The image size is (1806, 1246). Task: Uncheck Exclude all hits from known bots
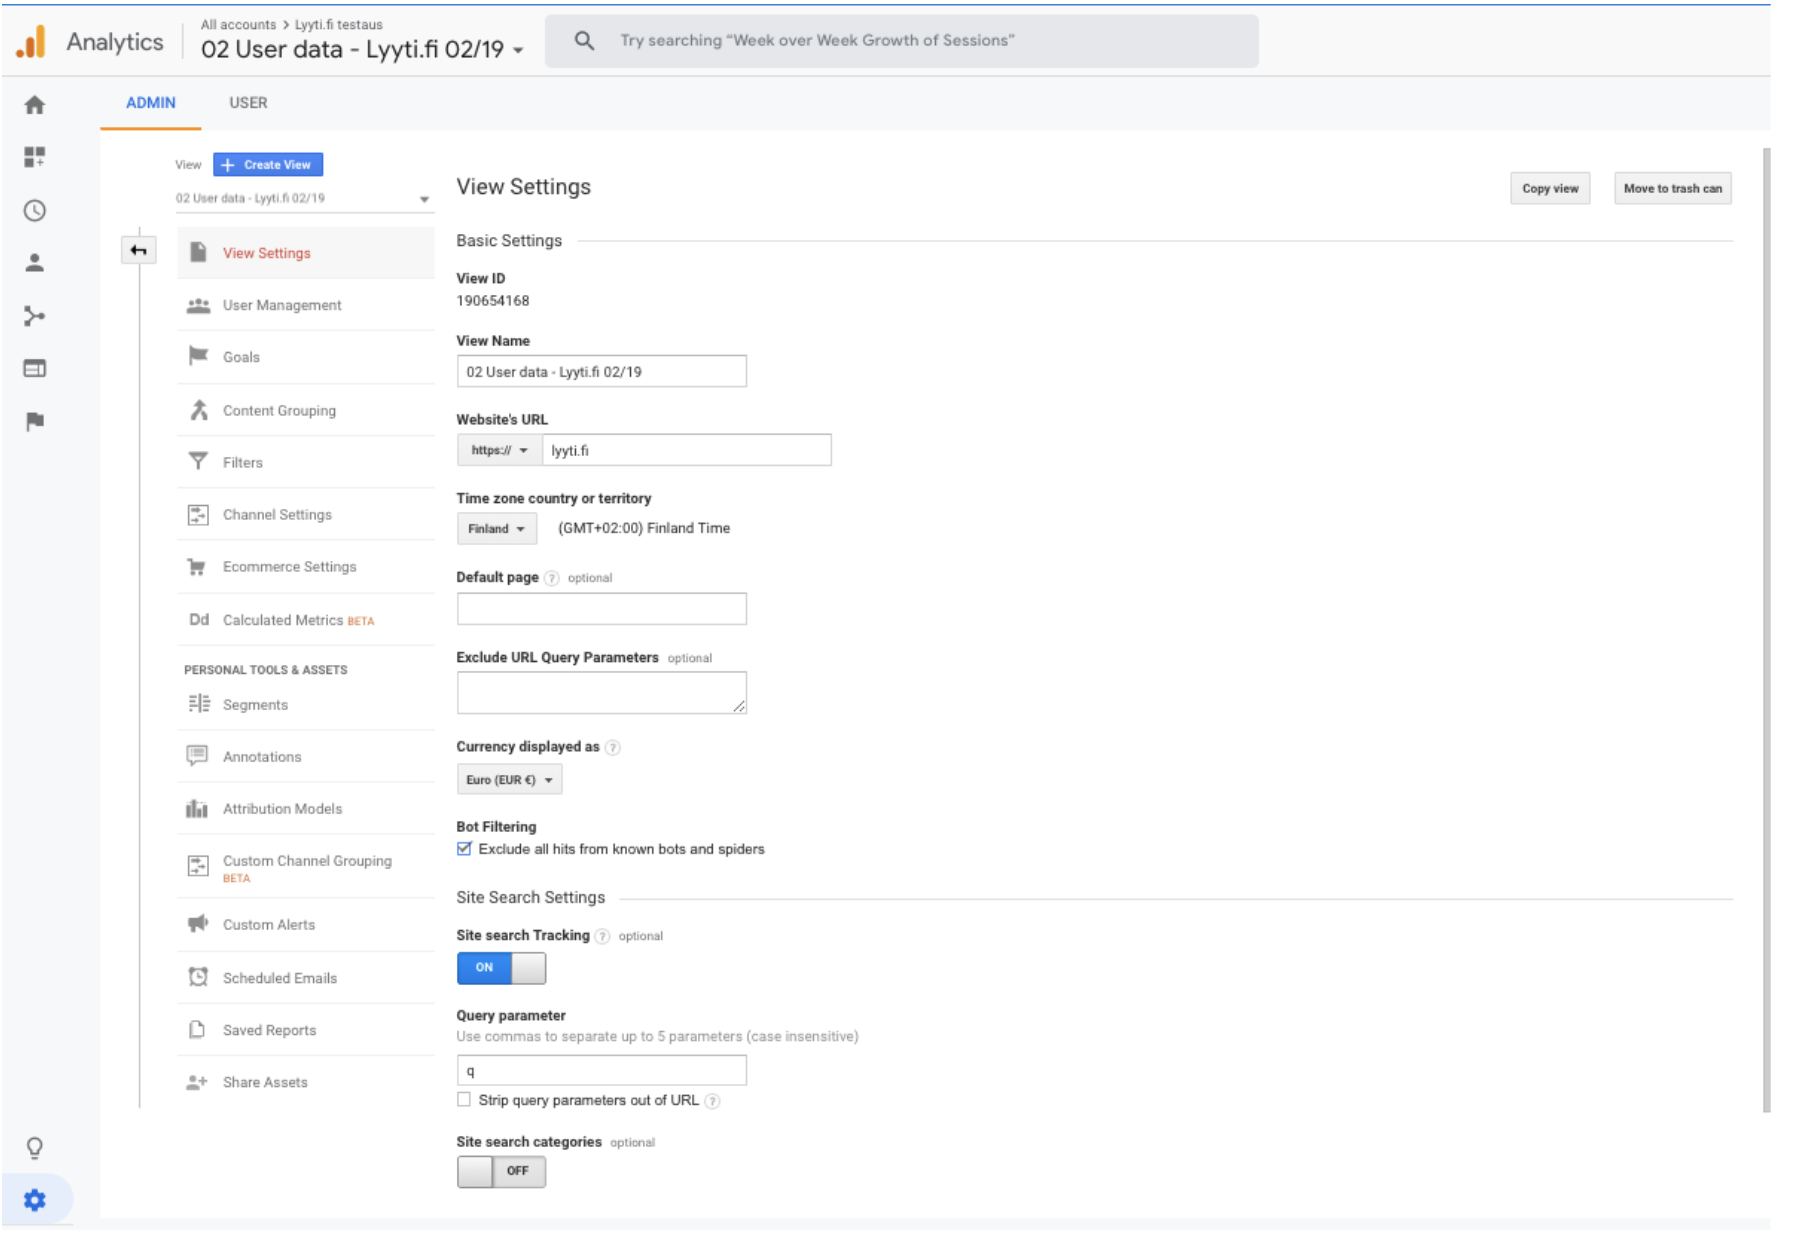click(x=464, y=849)
